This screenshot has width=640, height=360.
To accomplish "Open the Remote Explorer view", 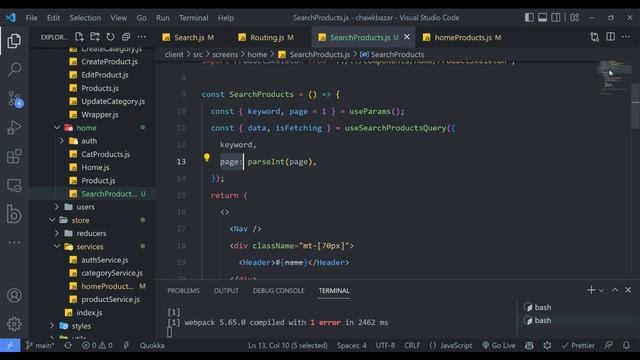I will coord(14,185).
